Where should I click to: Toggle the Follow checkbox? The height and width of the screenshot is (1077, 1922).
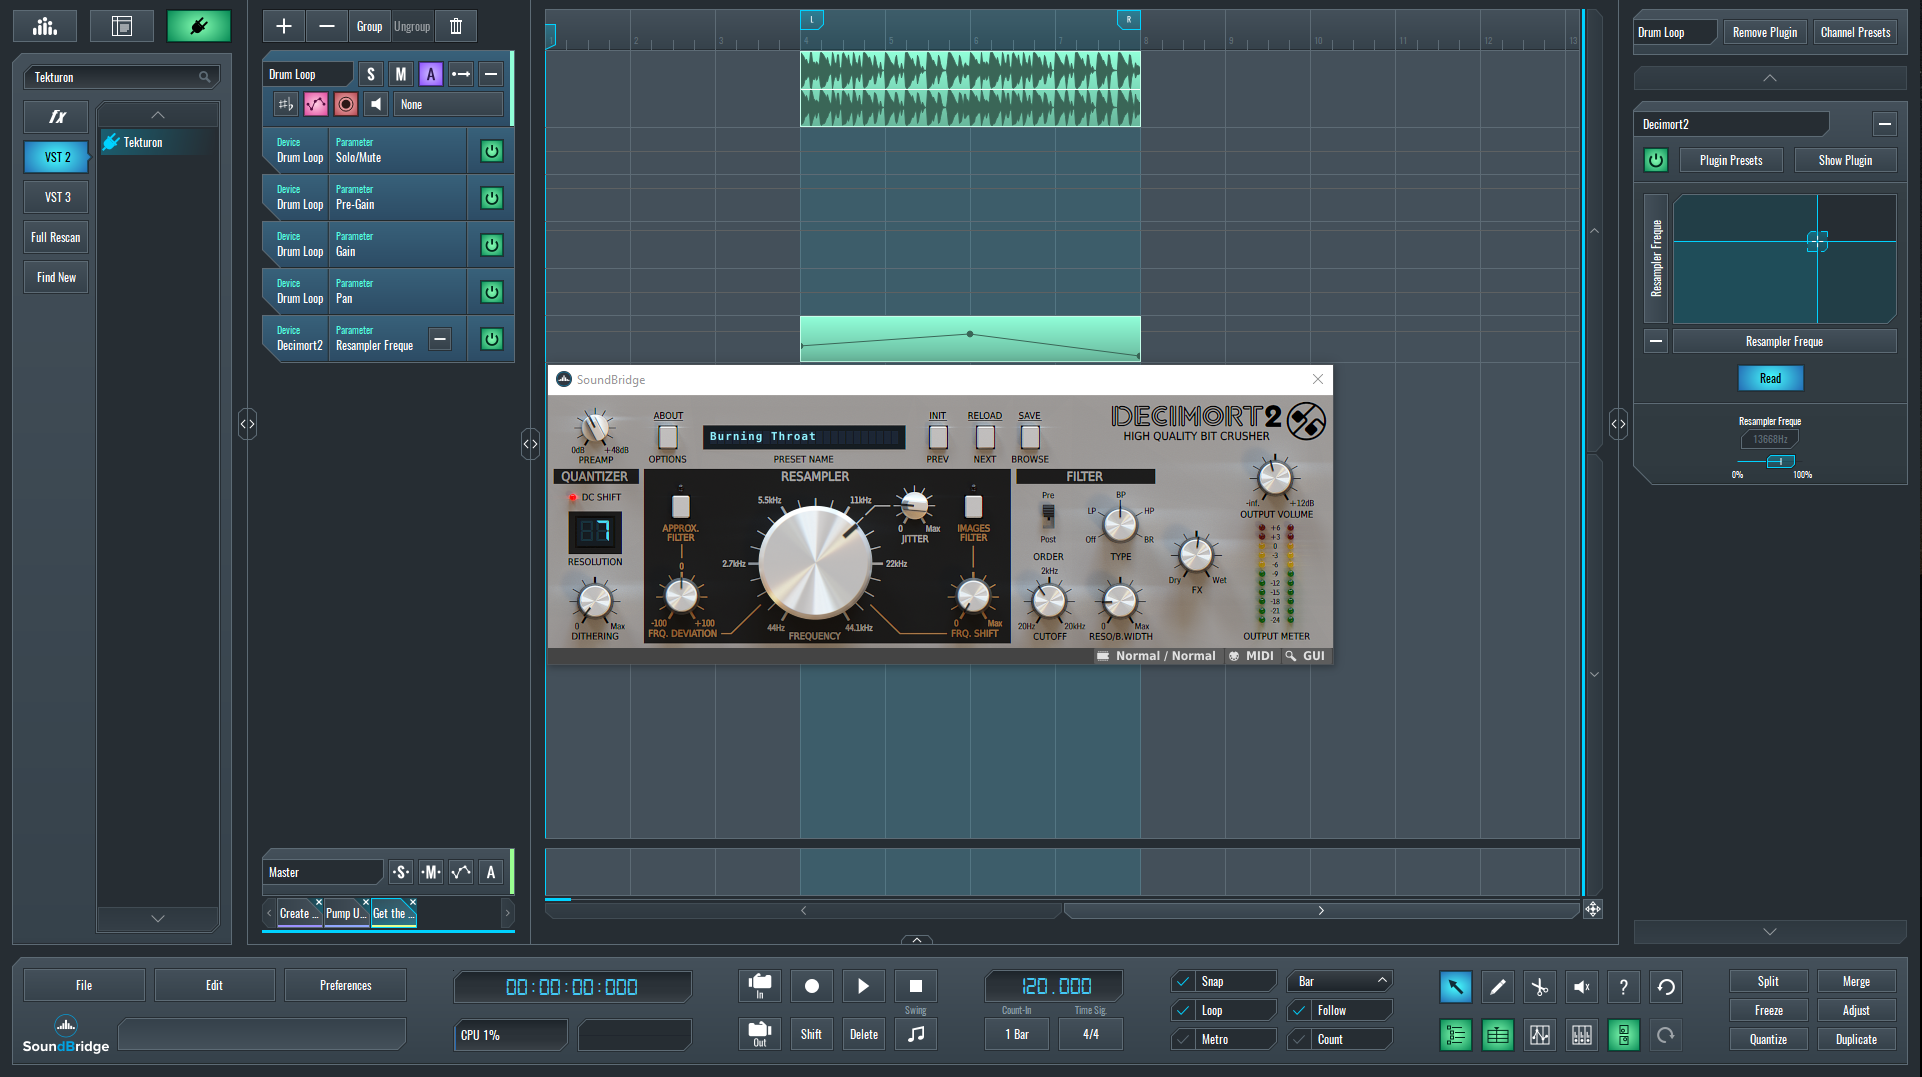[1299, 1010]
